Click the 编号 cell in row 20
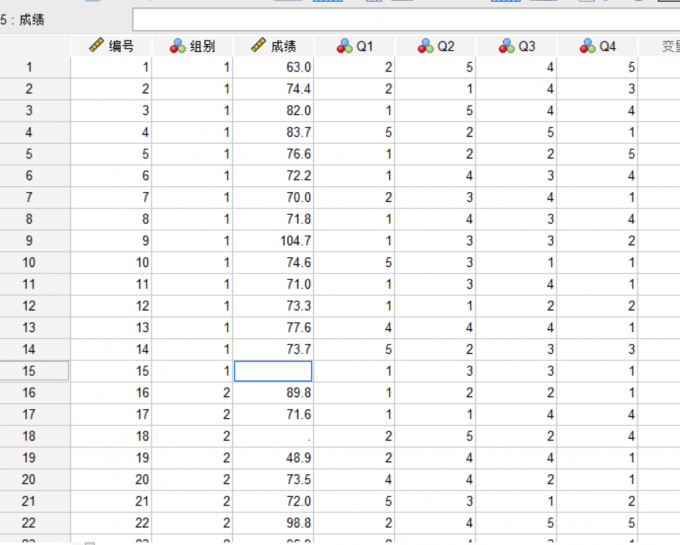 (x=111, y=480)
